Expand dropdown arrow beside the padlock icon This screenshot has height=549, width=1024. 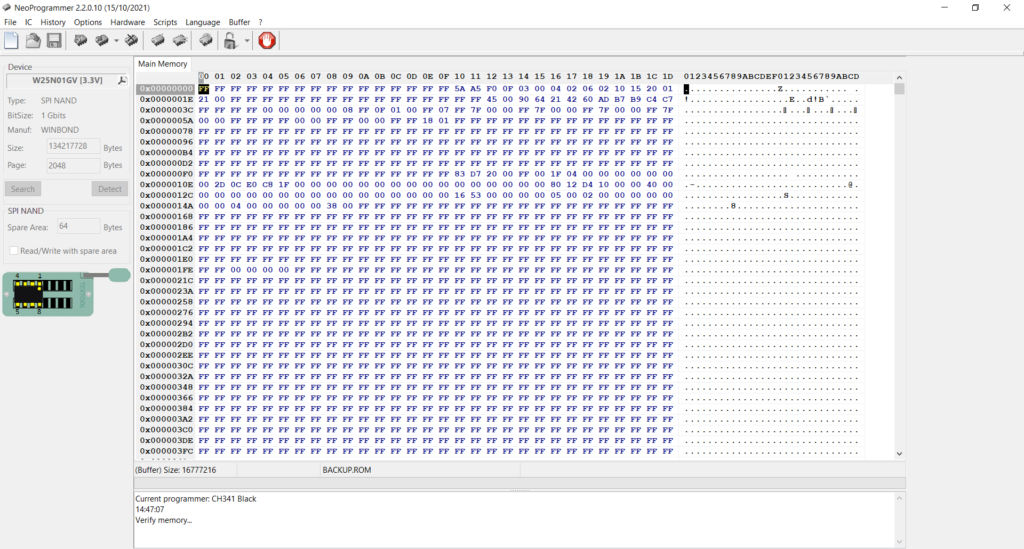click(246, 41)
